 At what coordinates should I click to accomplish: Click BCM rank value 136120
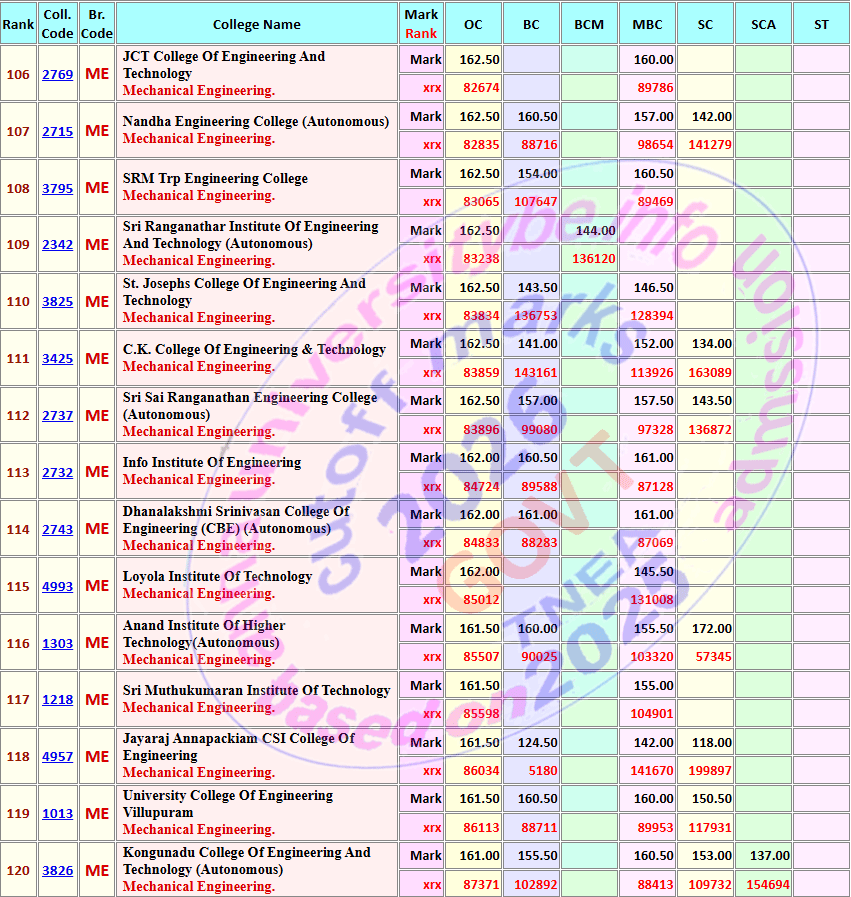[x=594, y=259]
